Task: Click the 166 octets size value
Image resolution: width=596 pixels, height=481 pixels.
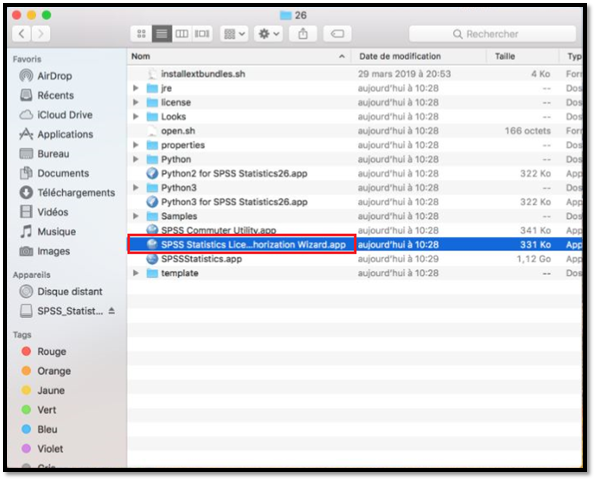Action: [528, 131]
